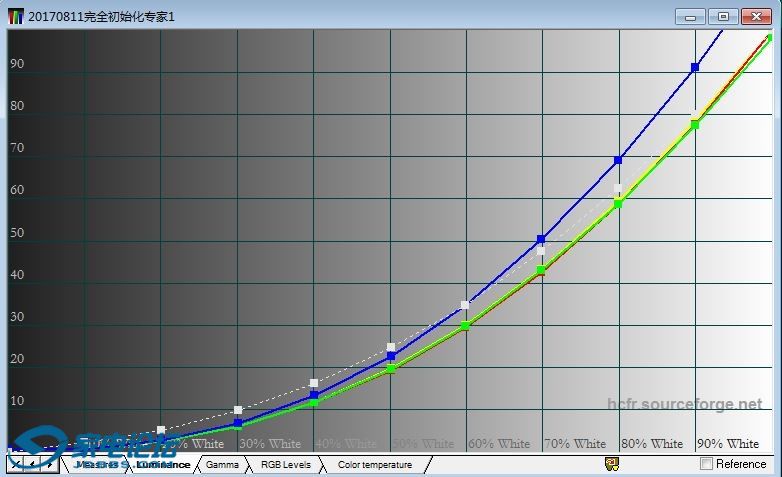Click the HCFR document icon in title bar
Viewport: 782px width, 477px height.
pyautogui.click(x=16, y=17)
